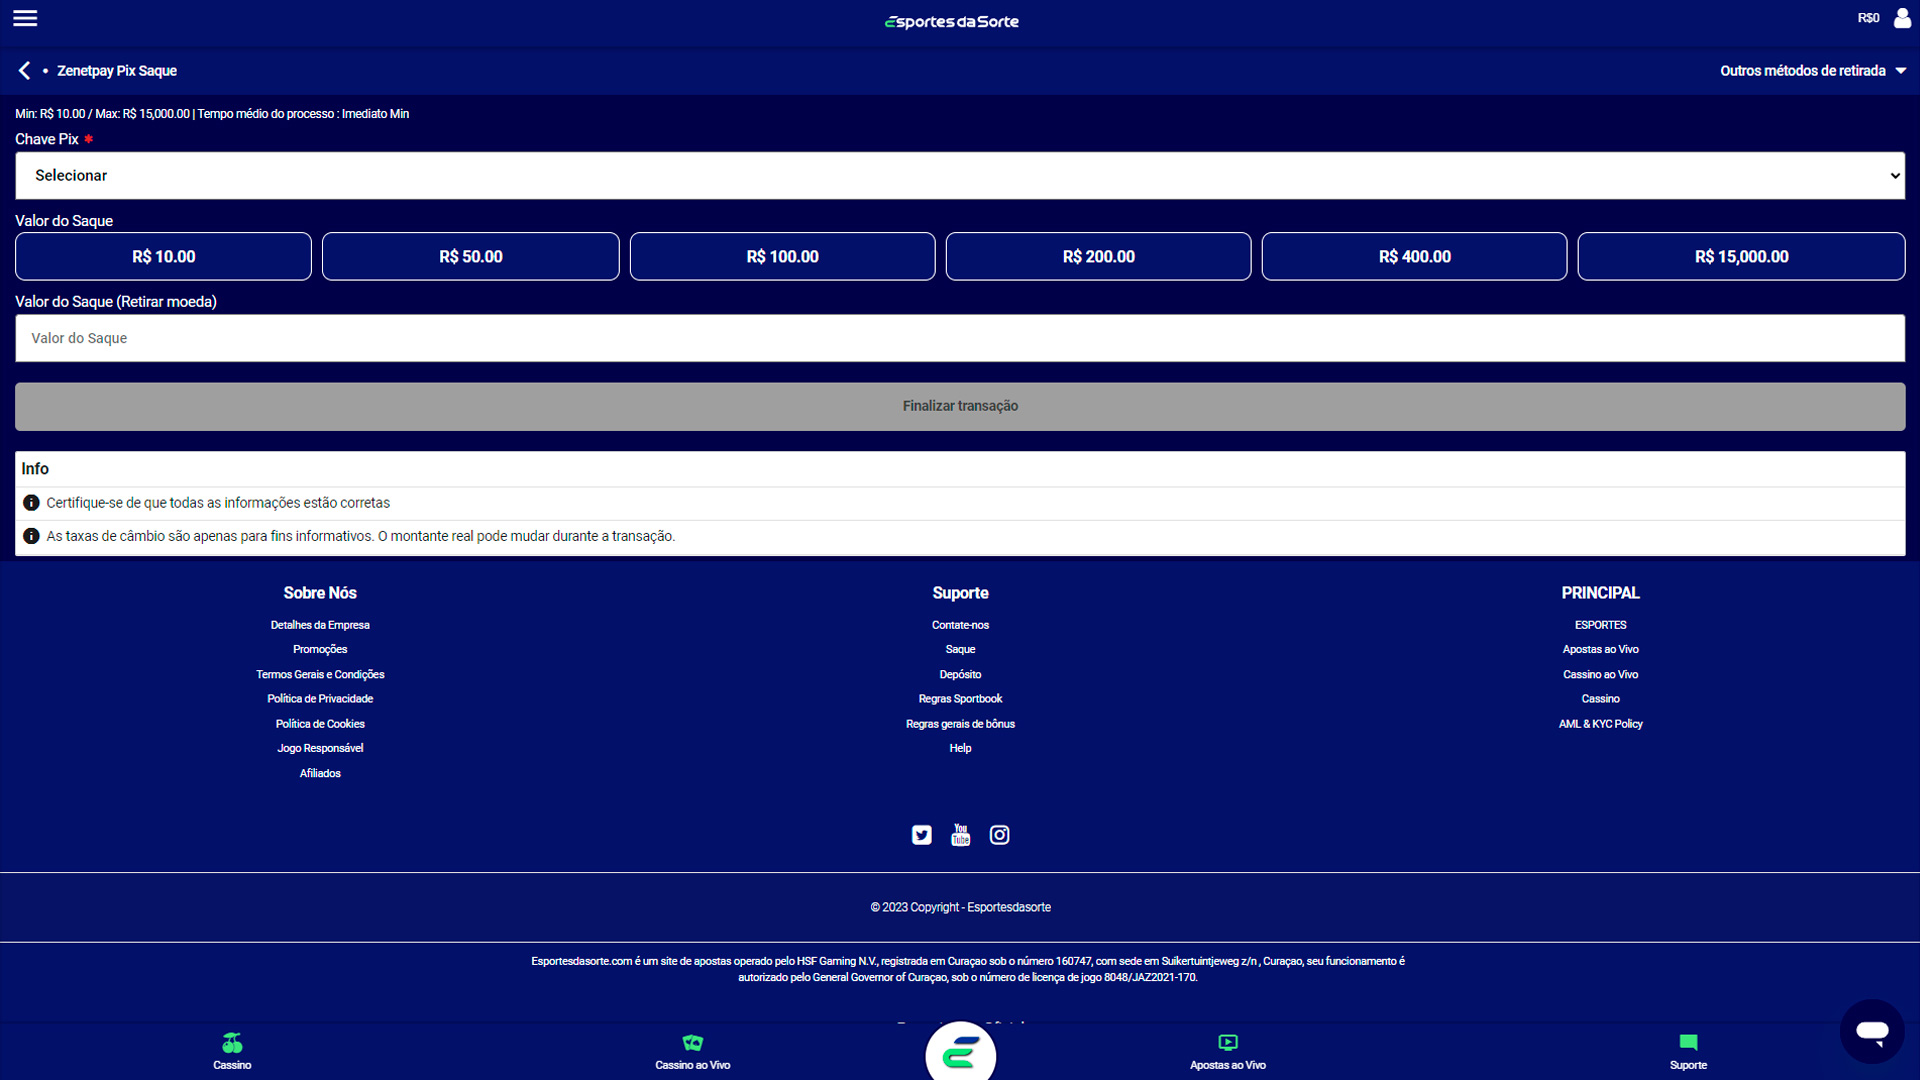1920x1080 pixels.
Task: Click the R$0 balance in header
Action: coord(1868,18)
